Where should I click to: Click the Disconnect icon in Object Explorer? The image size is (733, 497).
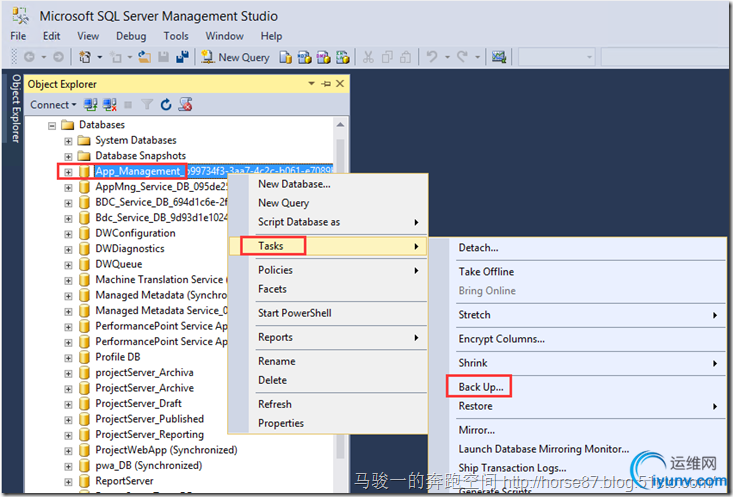[x=109, y=105]
